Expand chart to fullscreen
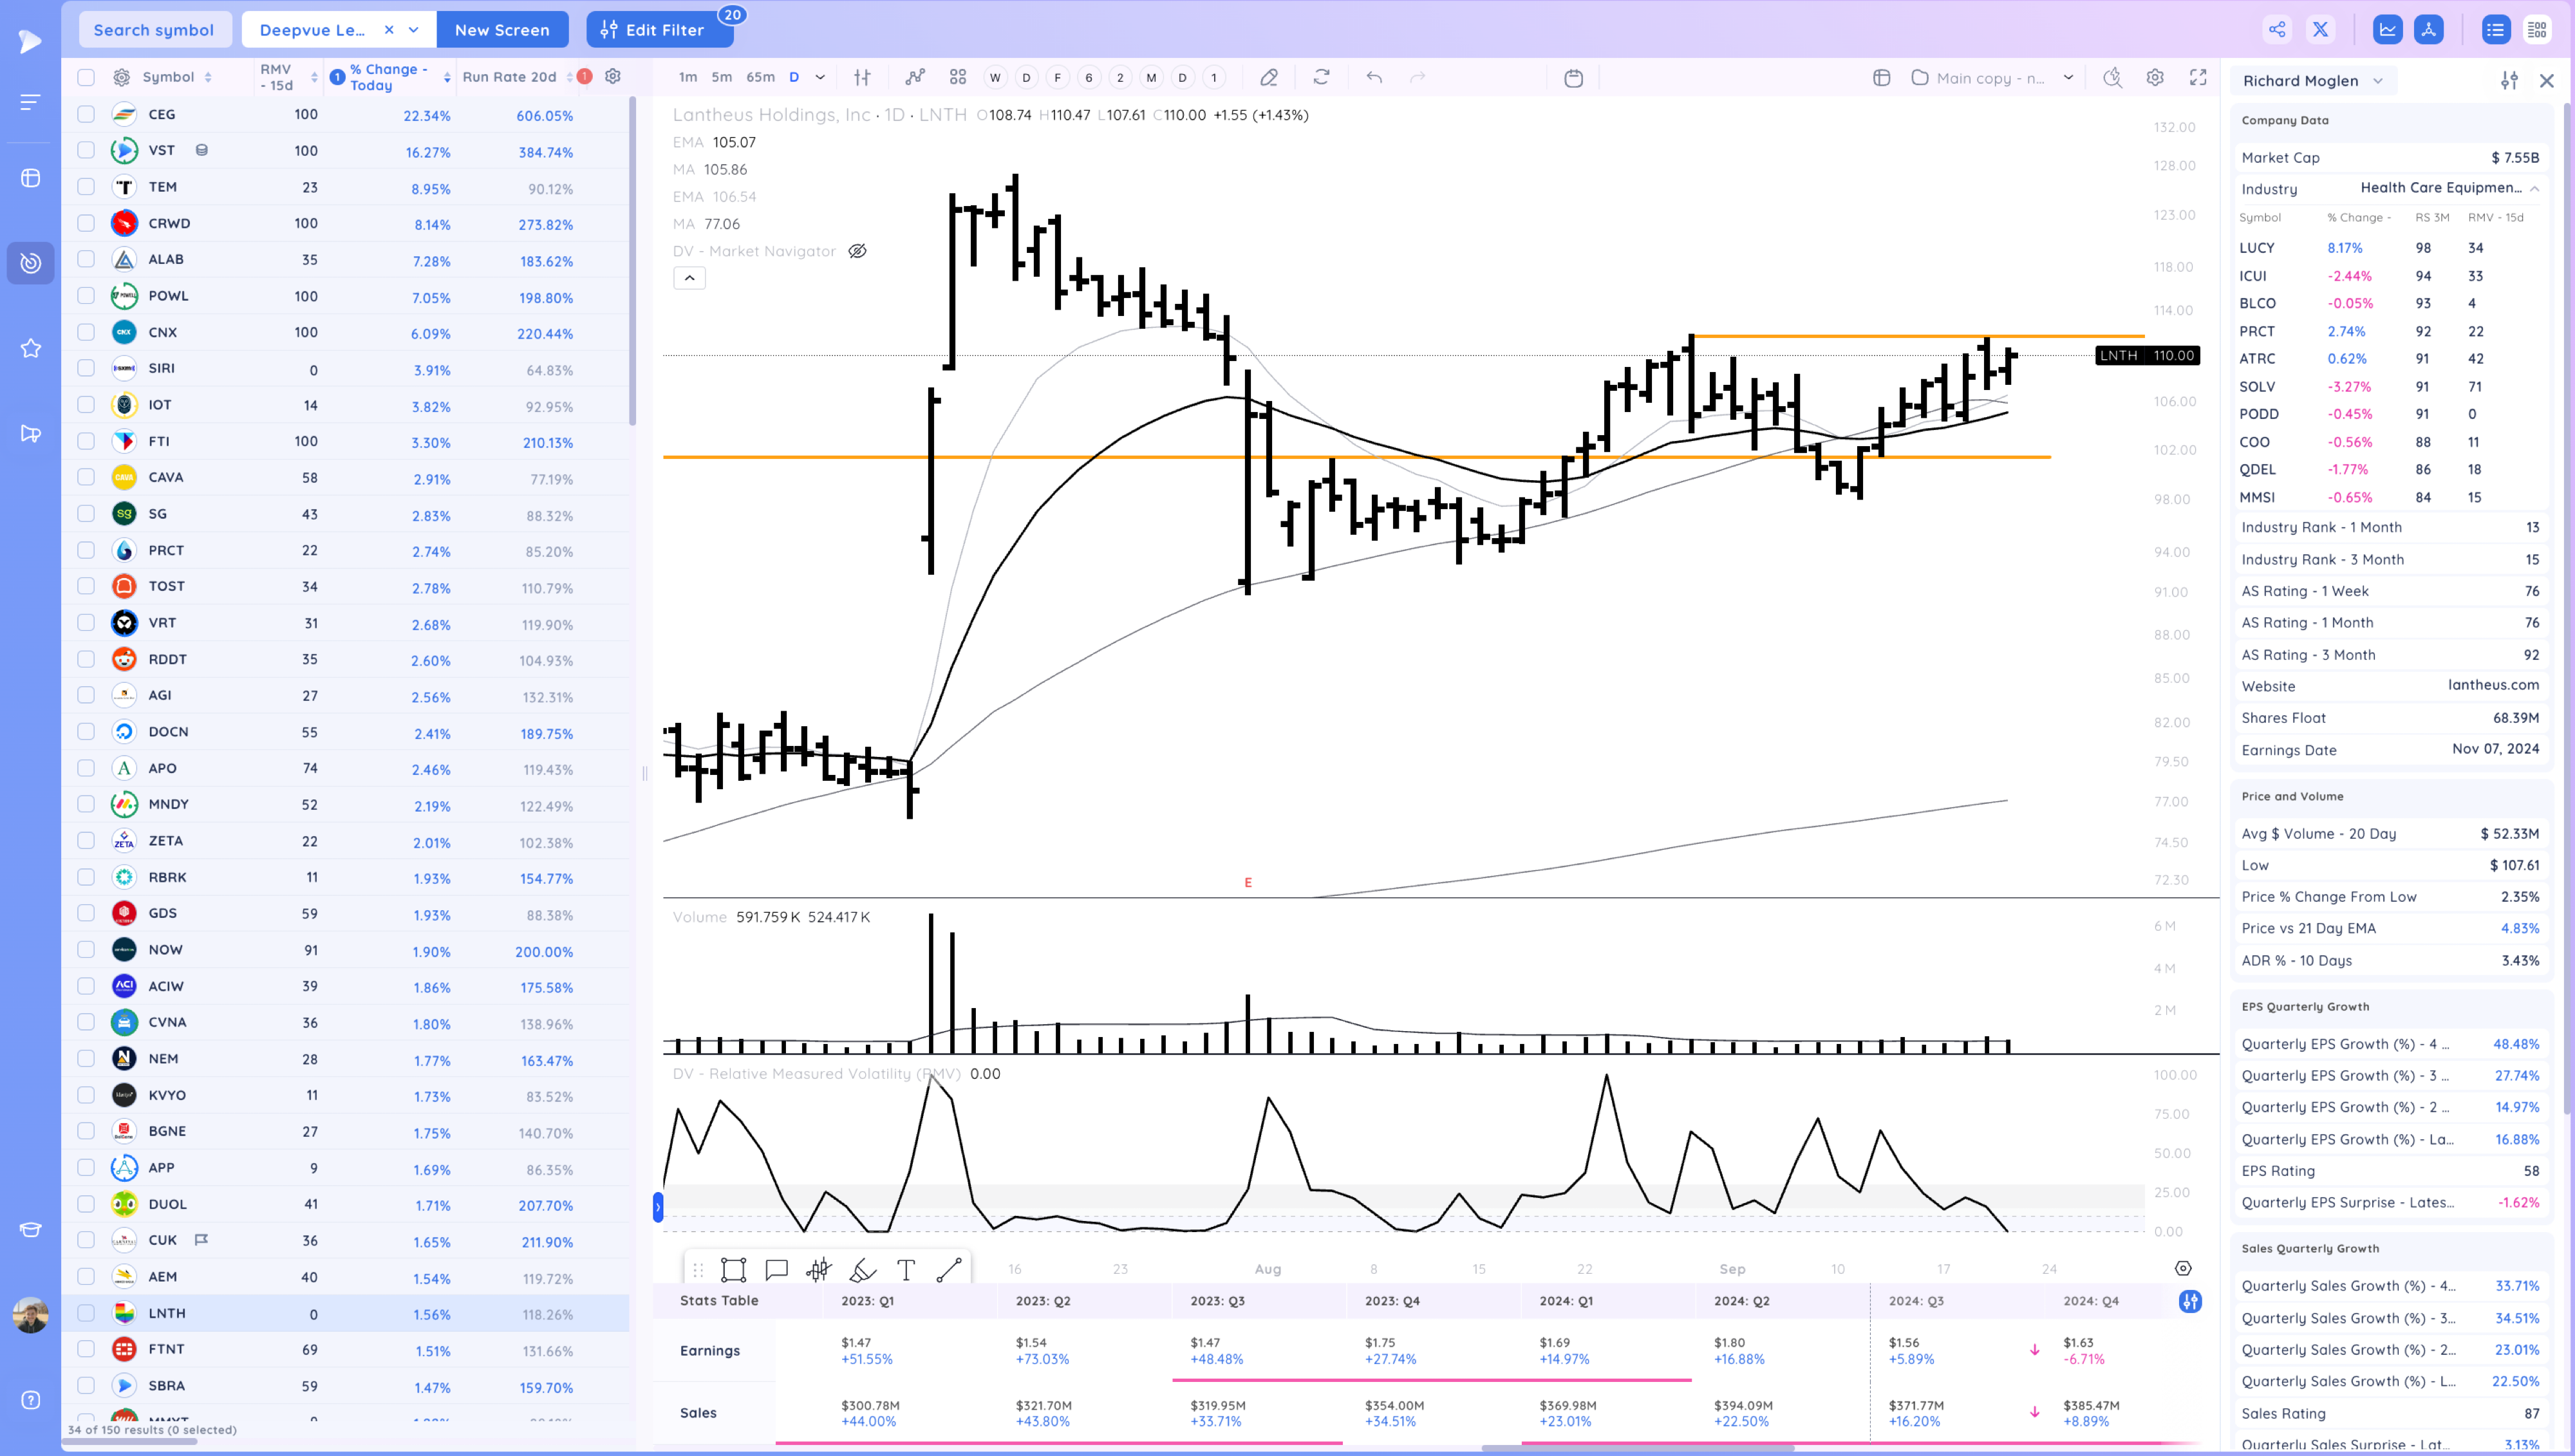Viewport: 2575px width, 1456px height. (2197, 77)
